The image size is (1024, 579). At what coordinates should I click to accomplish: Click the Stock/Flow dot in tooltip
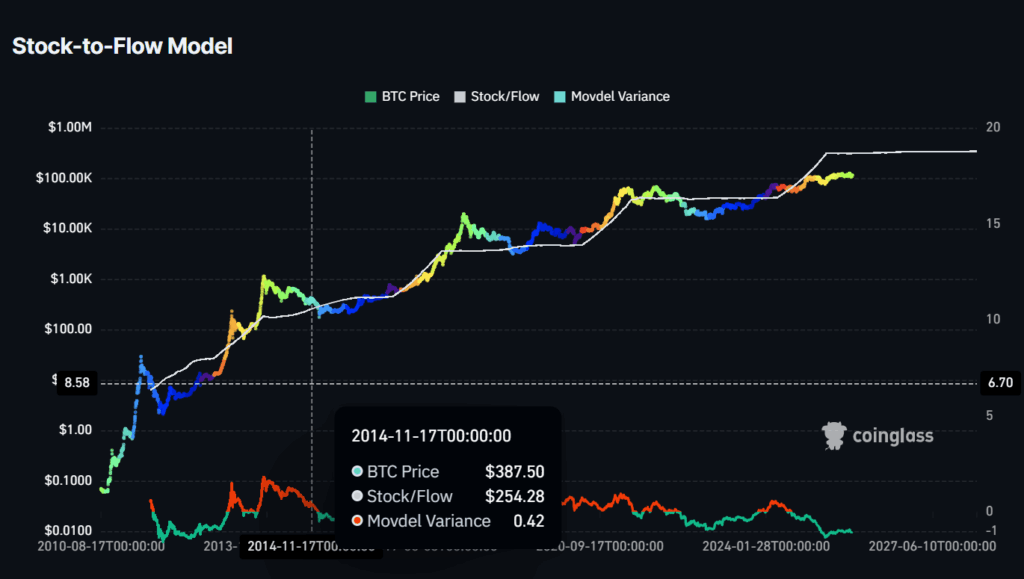pos(357,496)
